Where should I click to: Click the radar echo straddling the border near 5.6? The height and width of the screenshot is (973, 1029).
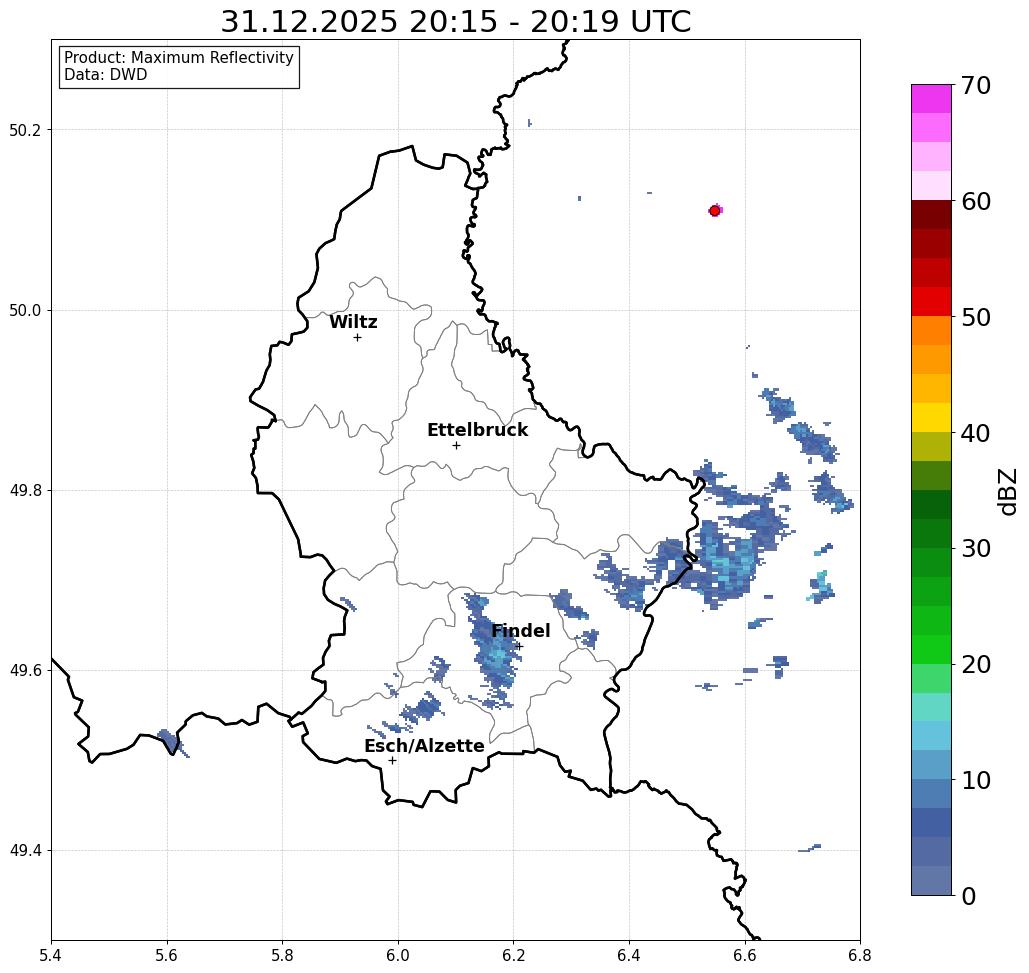pyautogui.click(x=171, y=741)
